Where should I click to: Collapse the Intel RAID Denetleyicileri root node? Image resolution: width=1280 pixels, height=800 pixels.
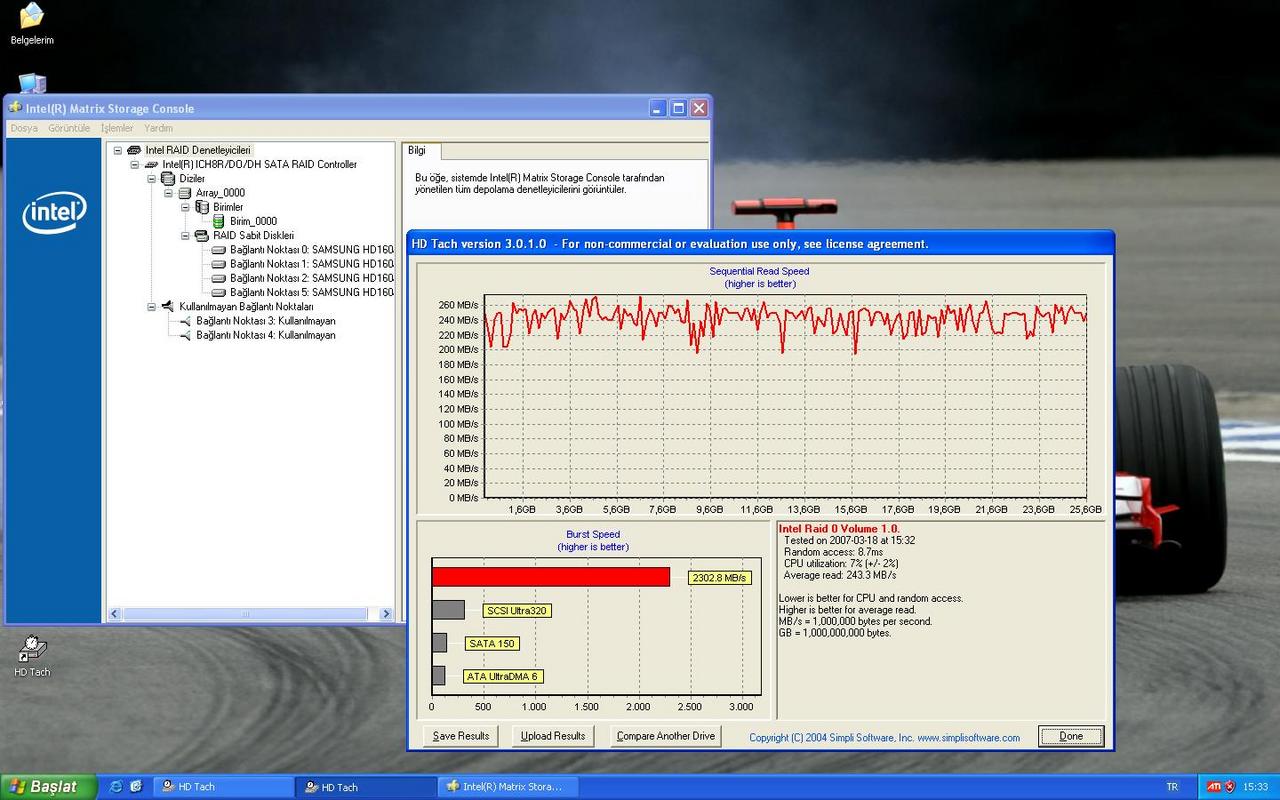coord(118,150)
